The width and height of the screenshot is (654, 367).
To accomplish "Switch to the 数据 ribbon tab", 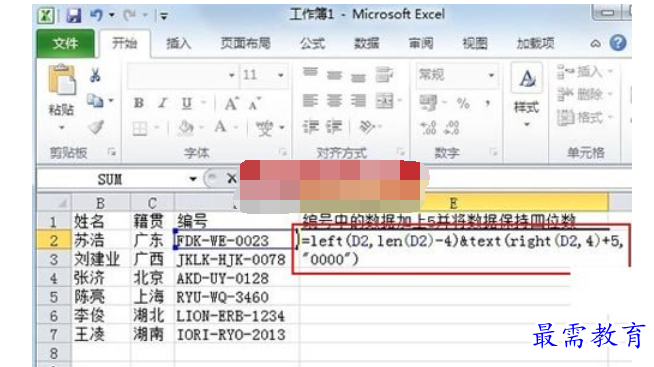I will pyautogui.click(x=367, y=43).
